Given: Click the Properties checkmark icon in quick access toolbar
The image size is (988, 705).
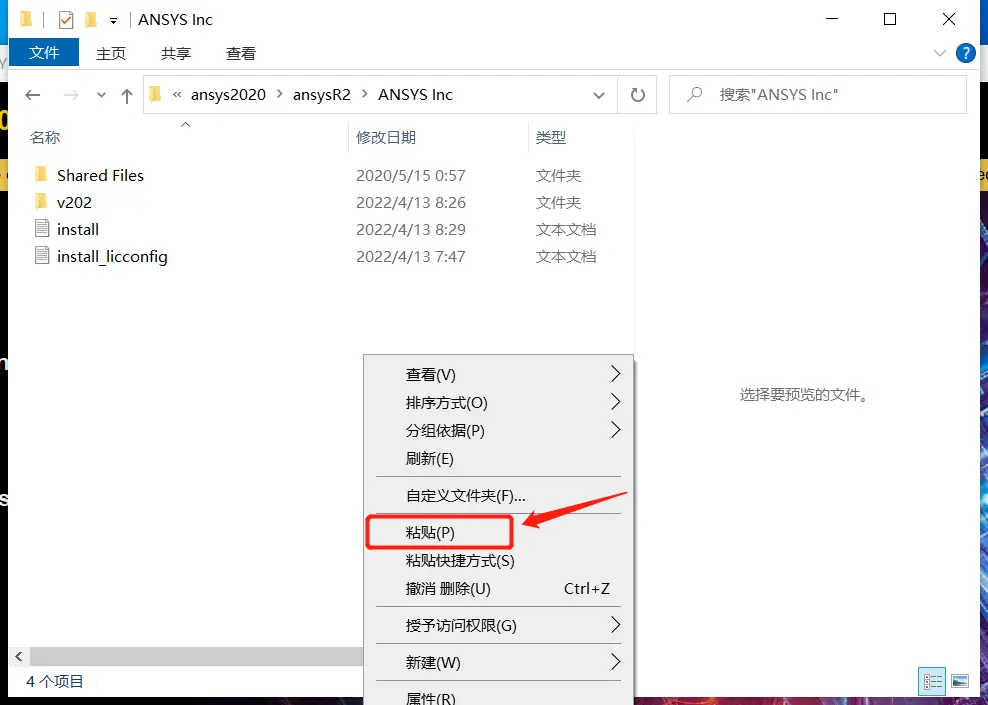Looking at the screenshot, I should (x=66, y=20).
